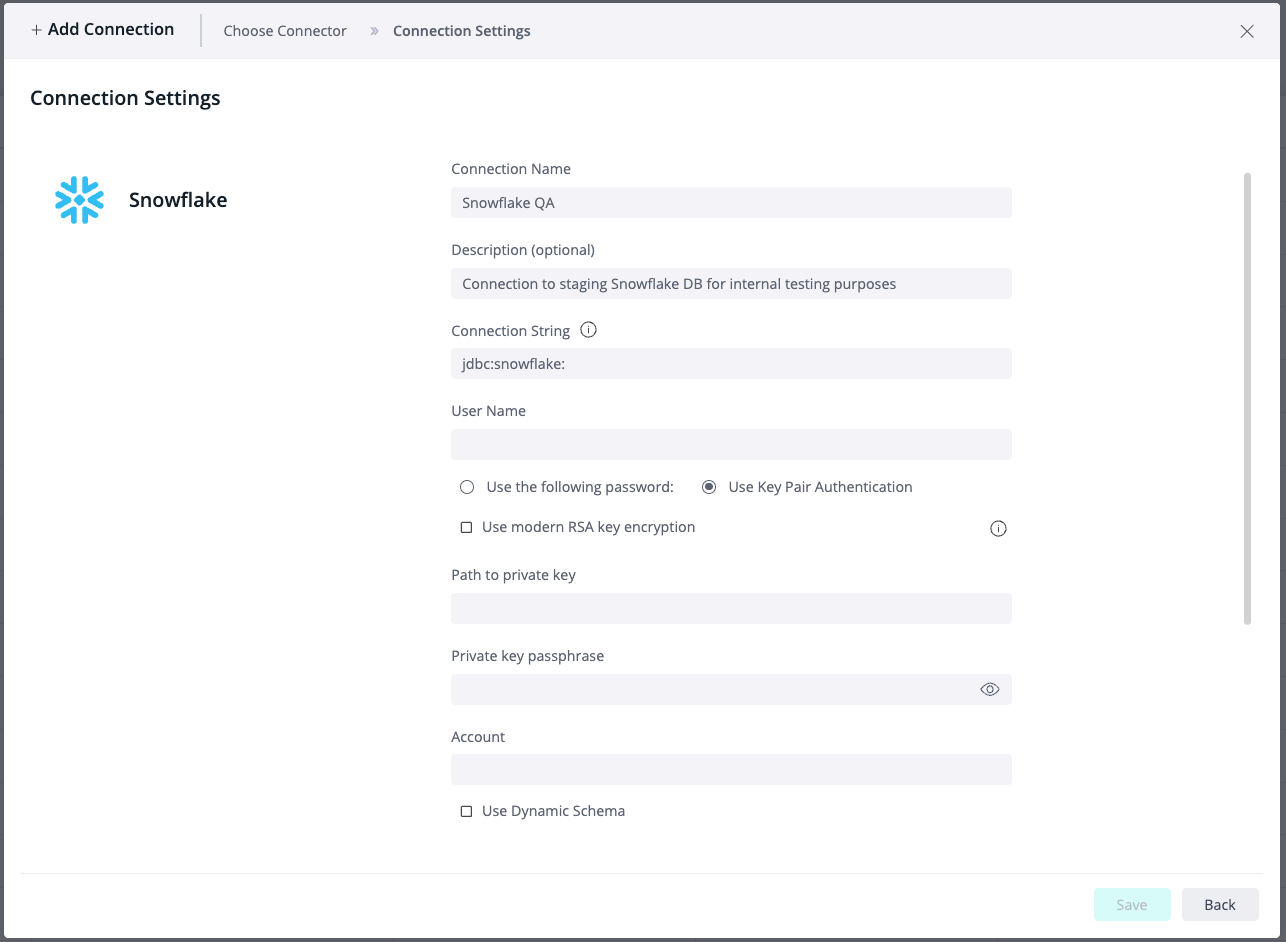The height and width of the screenshot is (942, 1286).
Task: Click the Path to private key label
Action: pyautogui.click(x=513, y=575)
